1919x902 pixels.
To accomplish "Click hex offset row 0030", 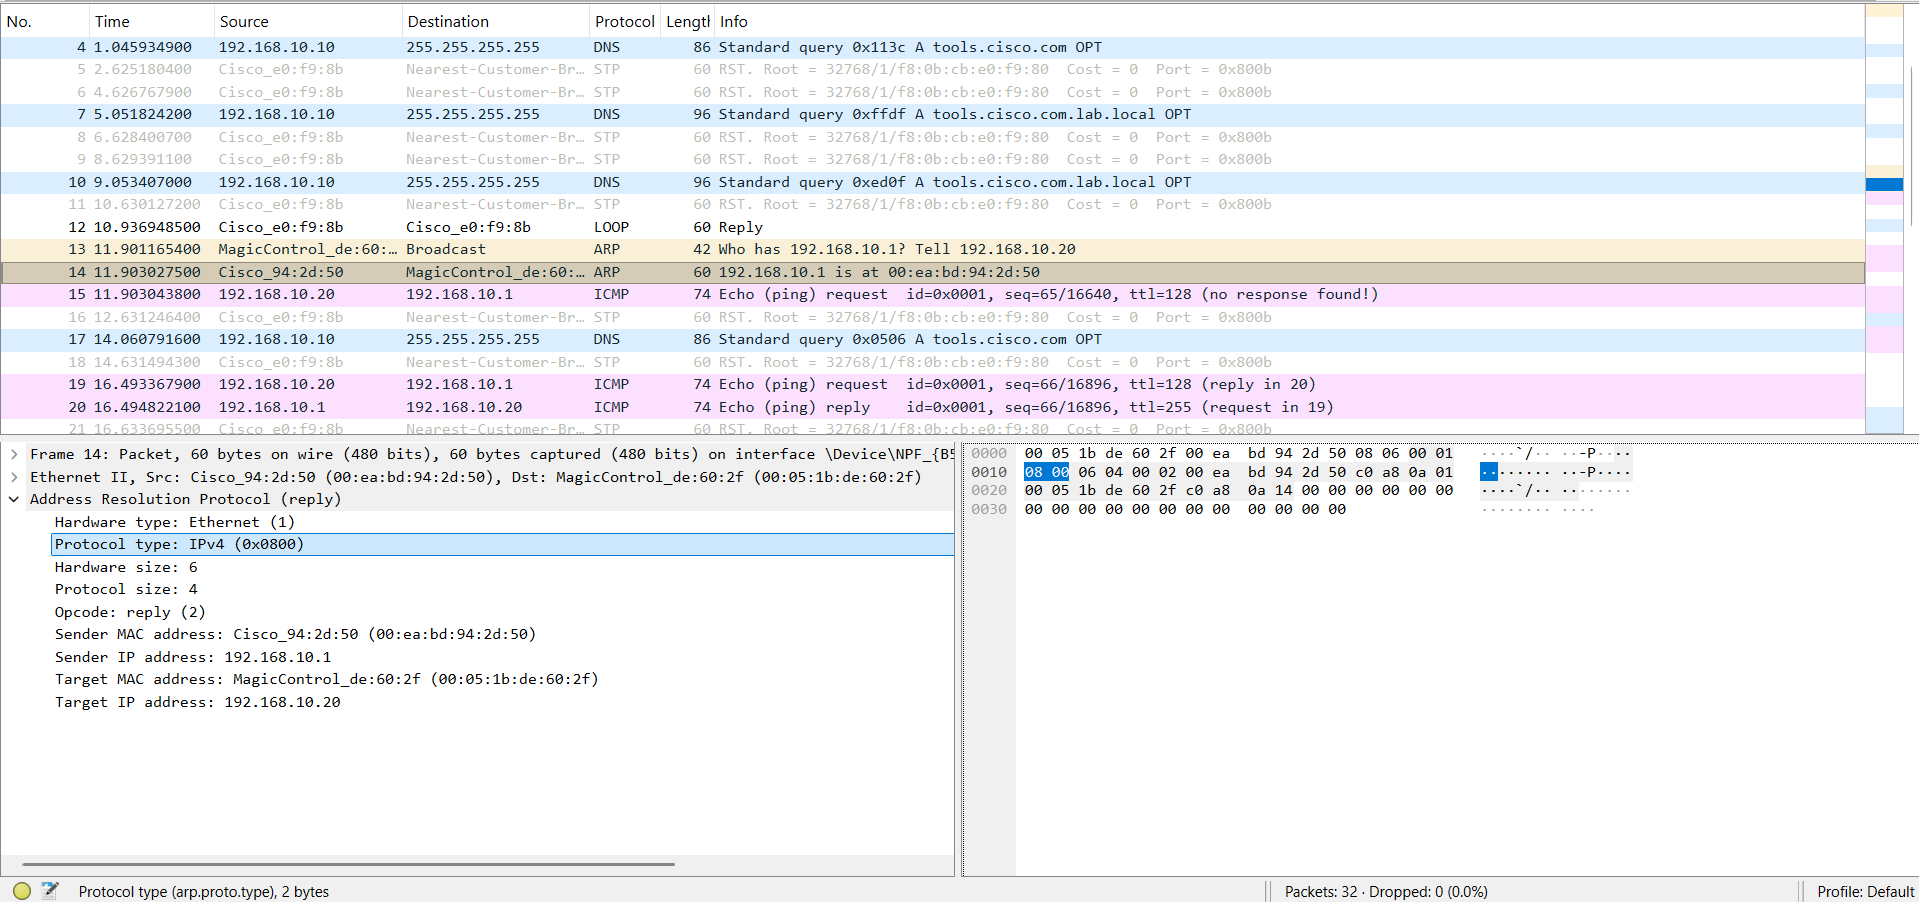I will click(x=989, y=509).
